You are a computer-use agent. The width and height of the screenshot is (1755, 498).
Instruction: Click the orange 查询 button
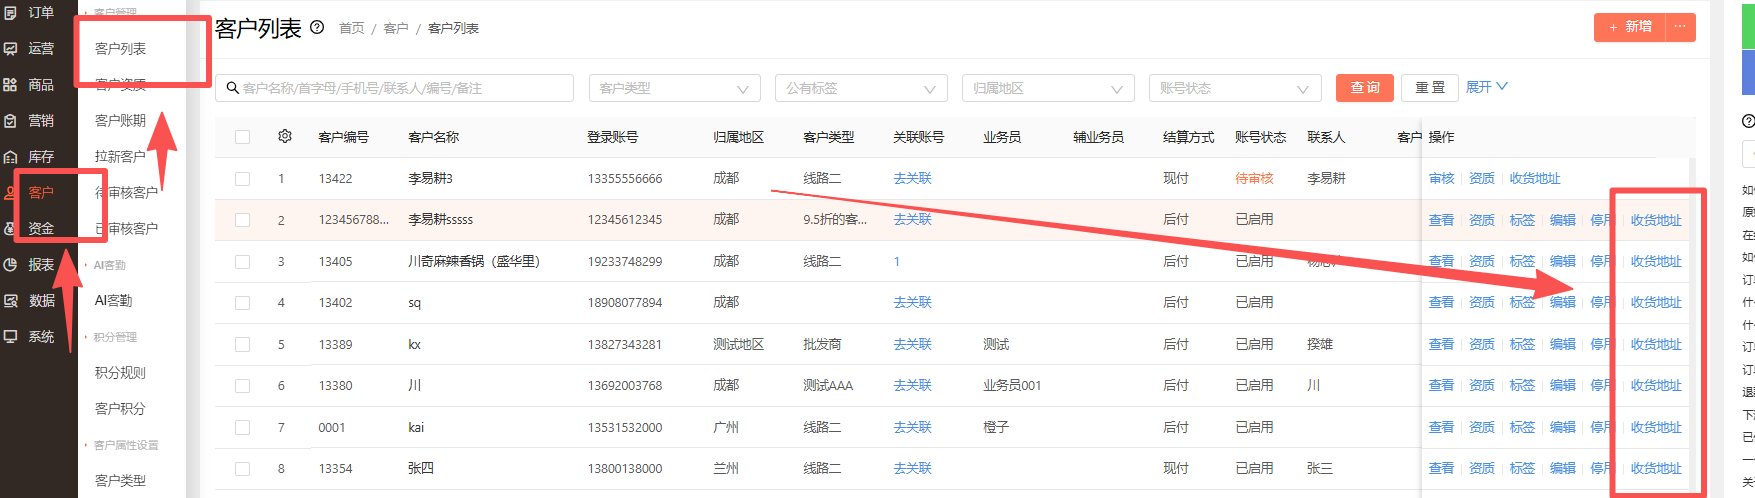(x=1365, y=88)
